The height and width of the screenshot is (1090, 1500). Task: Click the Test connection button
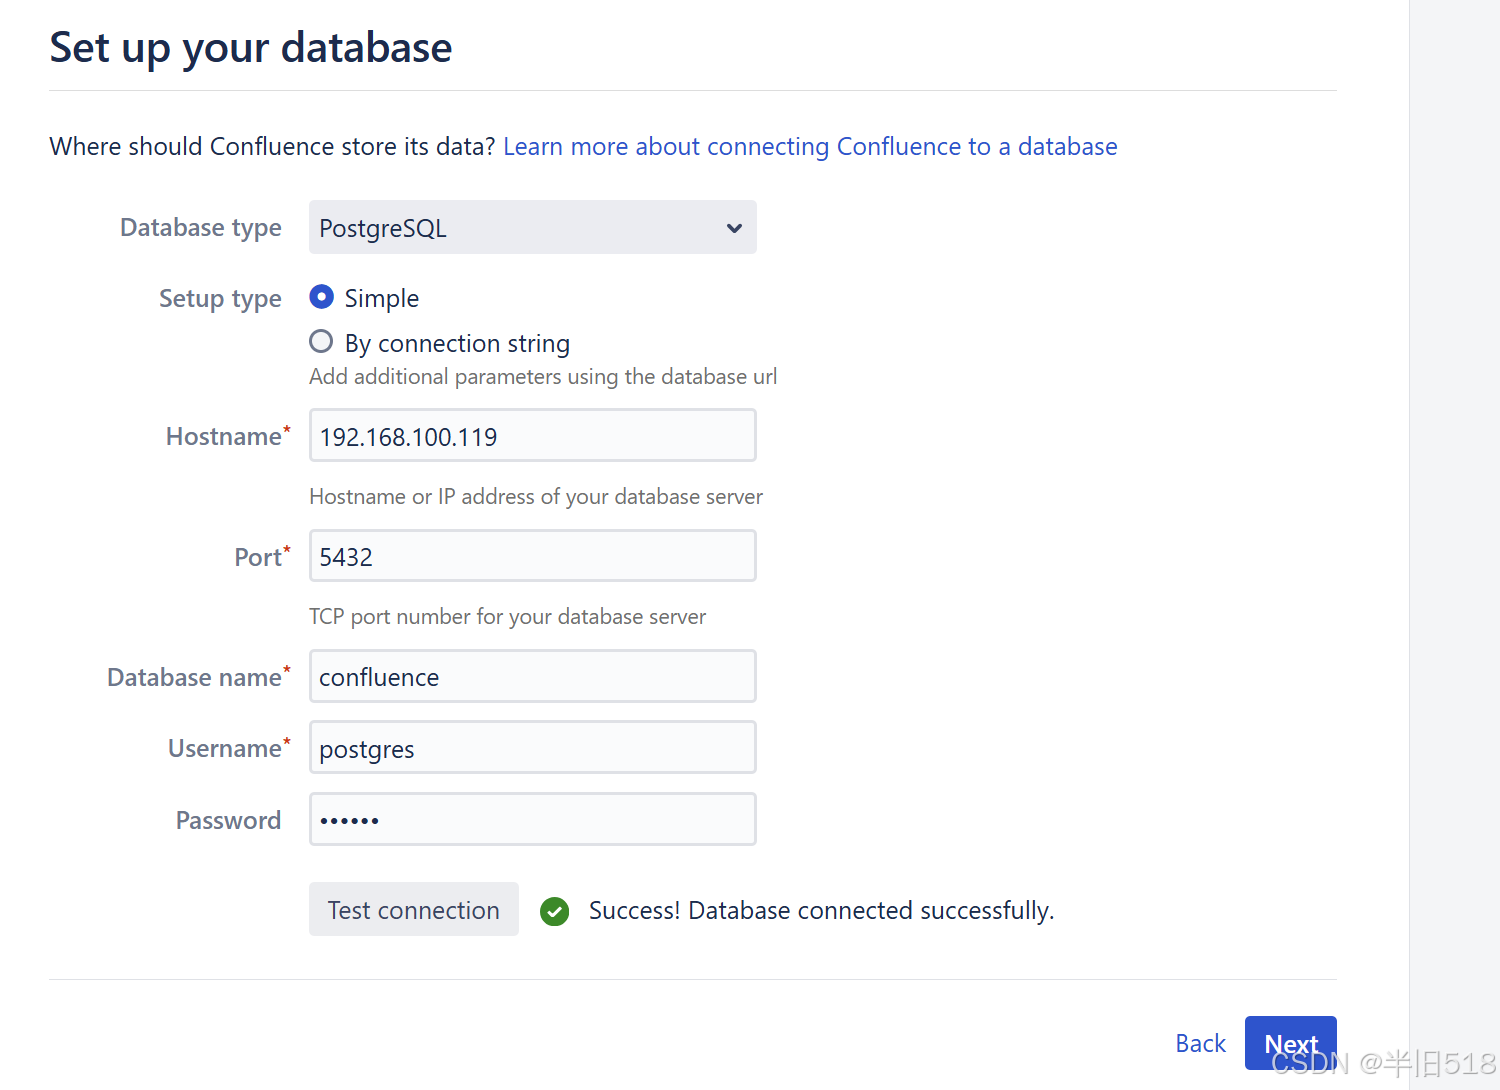(x=414, y=909)
